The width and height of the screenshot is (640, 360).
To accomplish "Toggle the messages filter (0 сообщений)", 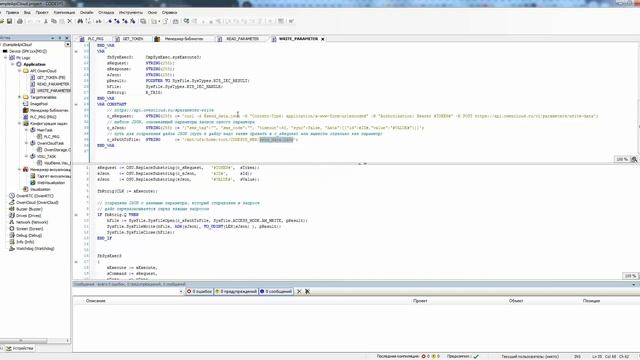I will click(x=276, y=291).
